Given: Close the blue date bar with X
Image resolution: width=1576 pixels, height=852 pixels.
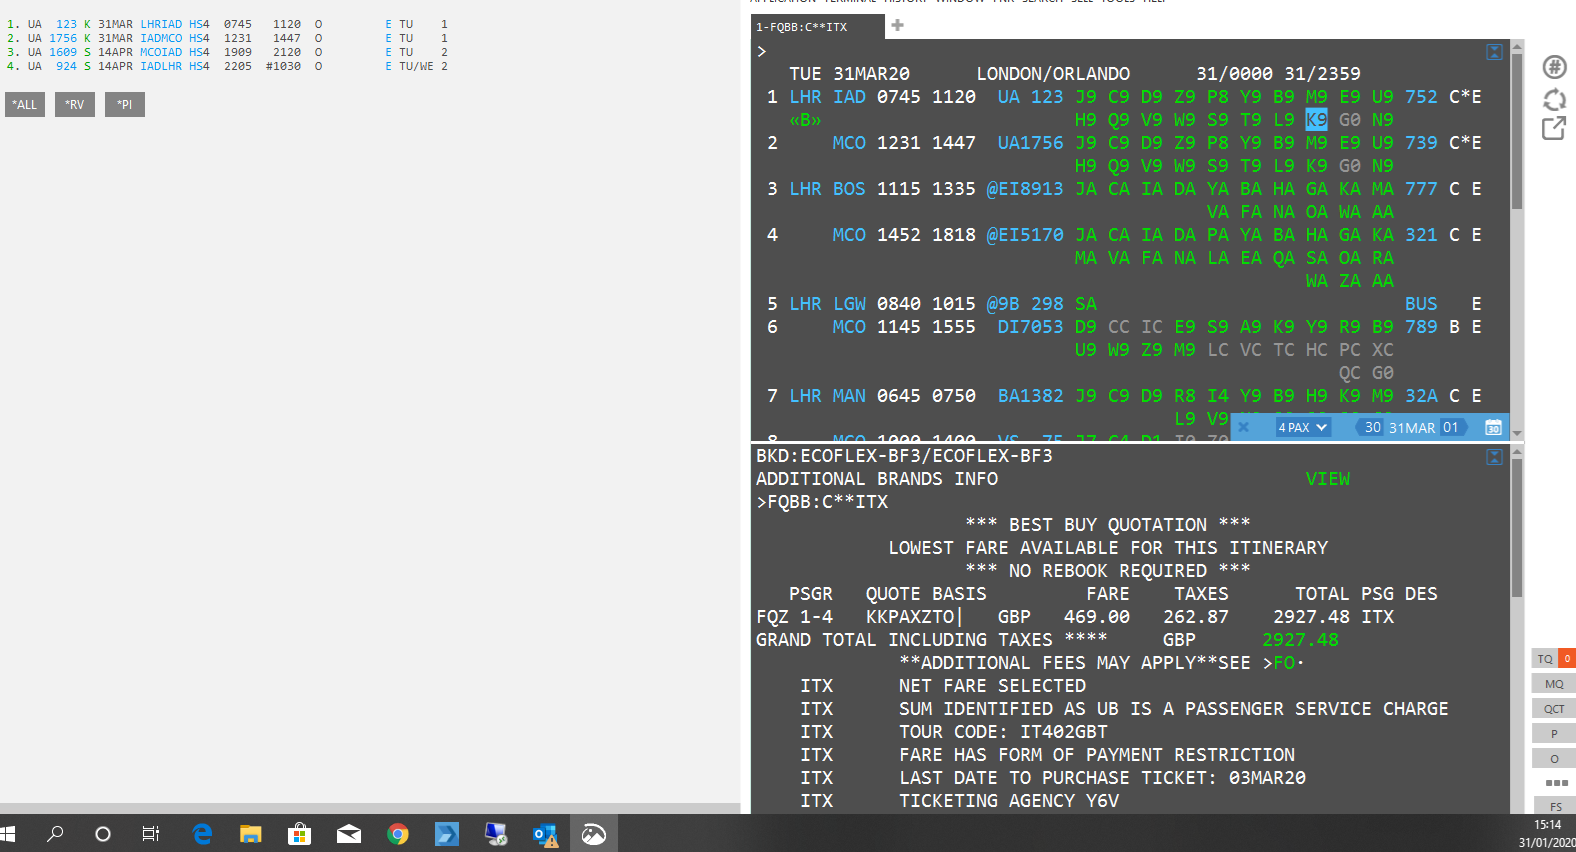Looking at the screenshot, I should pyautogui.click(x=1243, y=427).
